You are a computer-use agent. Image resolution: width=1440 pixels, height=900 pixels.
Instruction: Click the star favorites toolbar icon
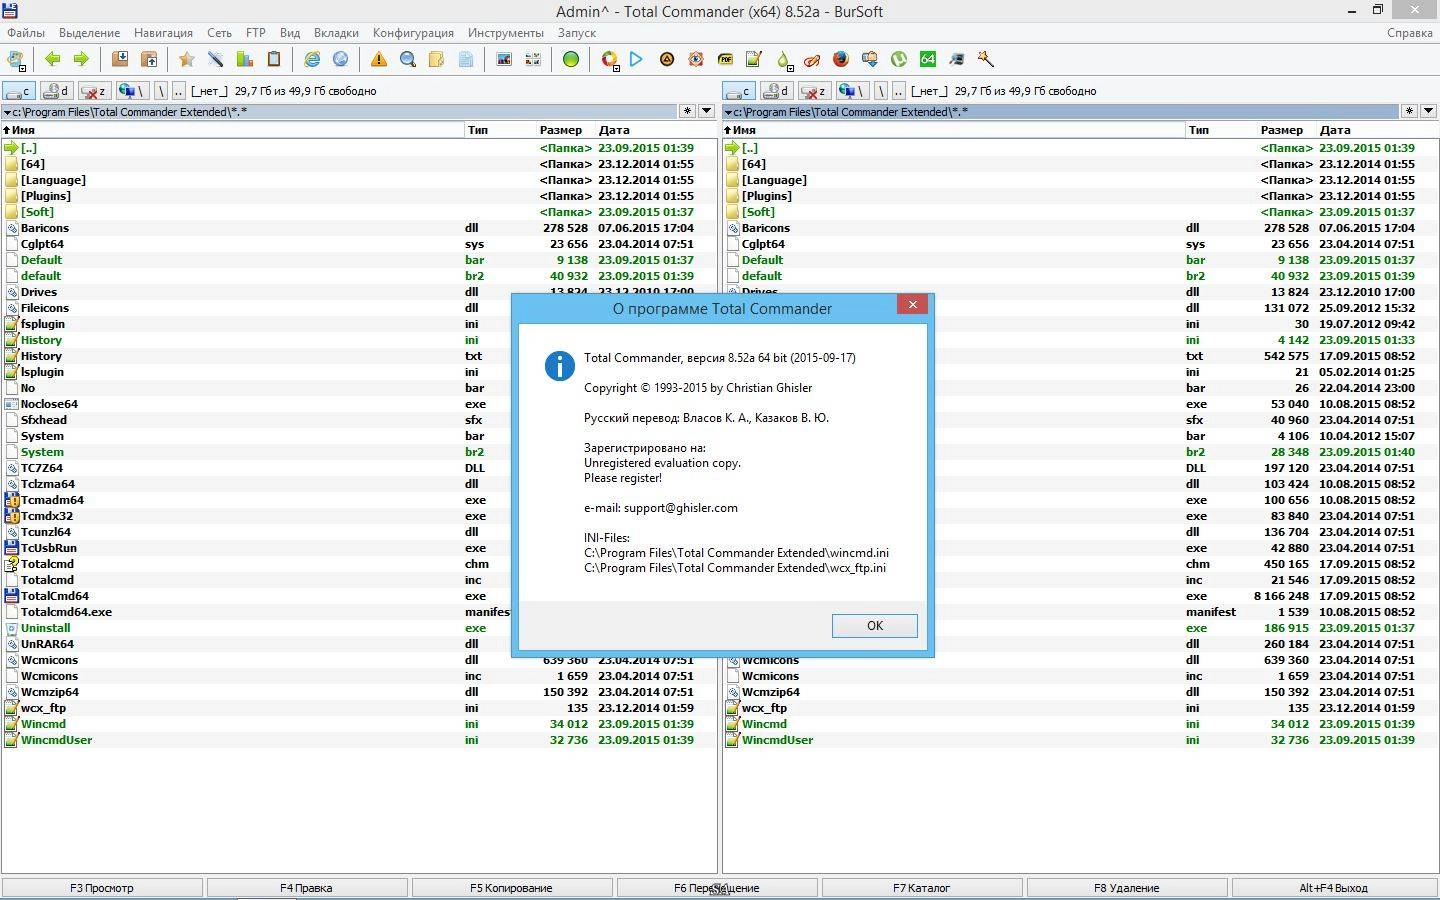[x=186, y=59]
